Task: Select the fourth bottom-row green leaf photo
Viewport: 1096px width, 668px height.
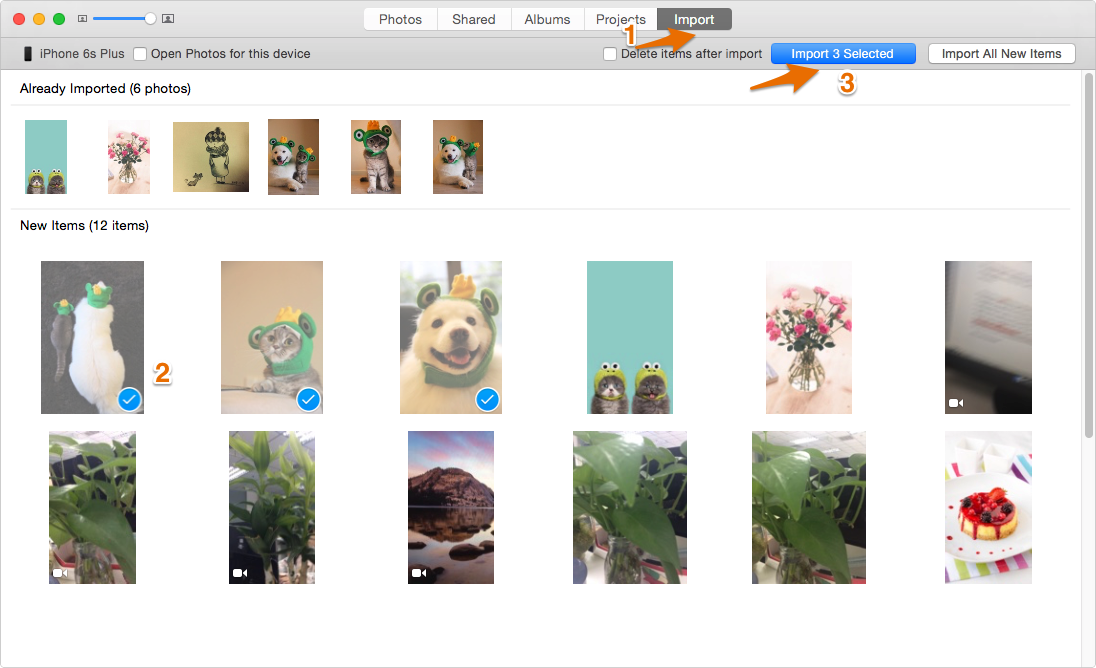Action: pos(630,507)
